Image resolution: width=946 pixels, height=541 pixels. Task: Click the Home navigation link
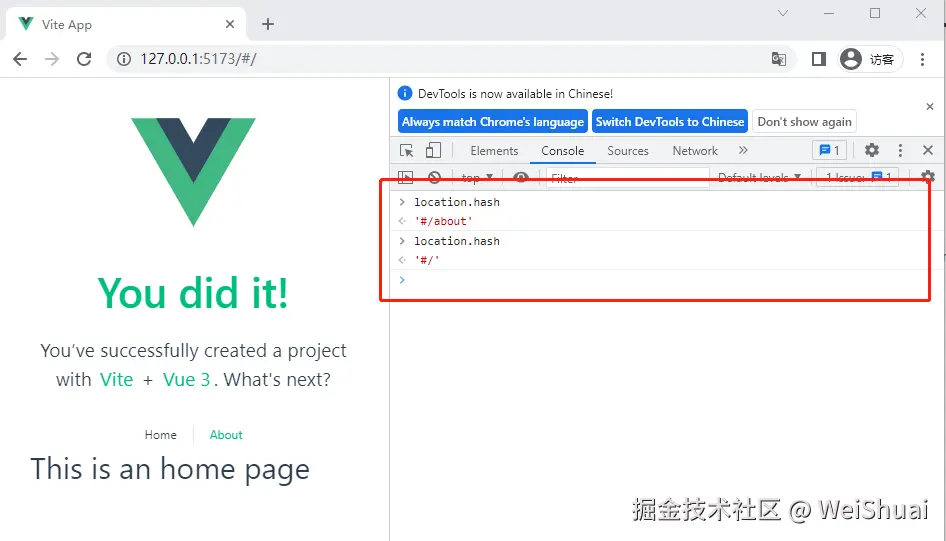(x=160, y=435)
